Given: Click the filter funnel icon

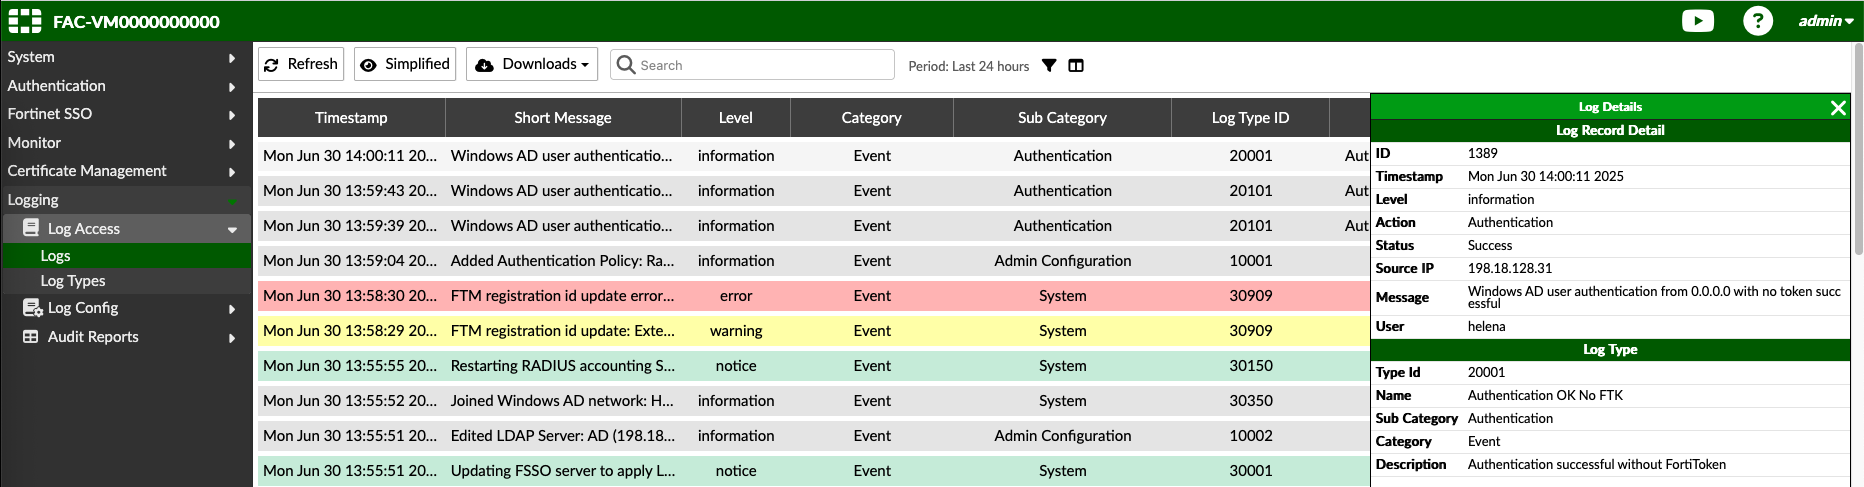Looking at the screenshot, I should (1049, 66).
